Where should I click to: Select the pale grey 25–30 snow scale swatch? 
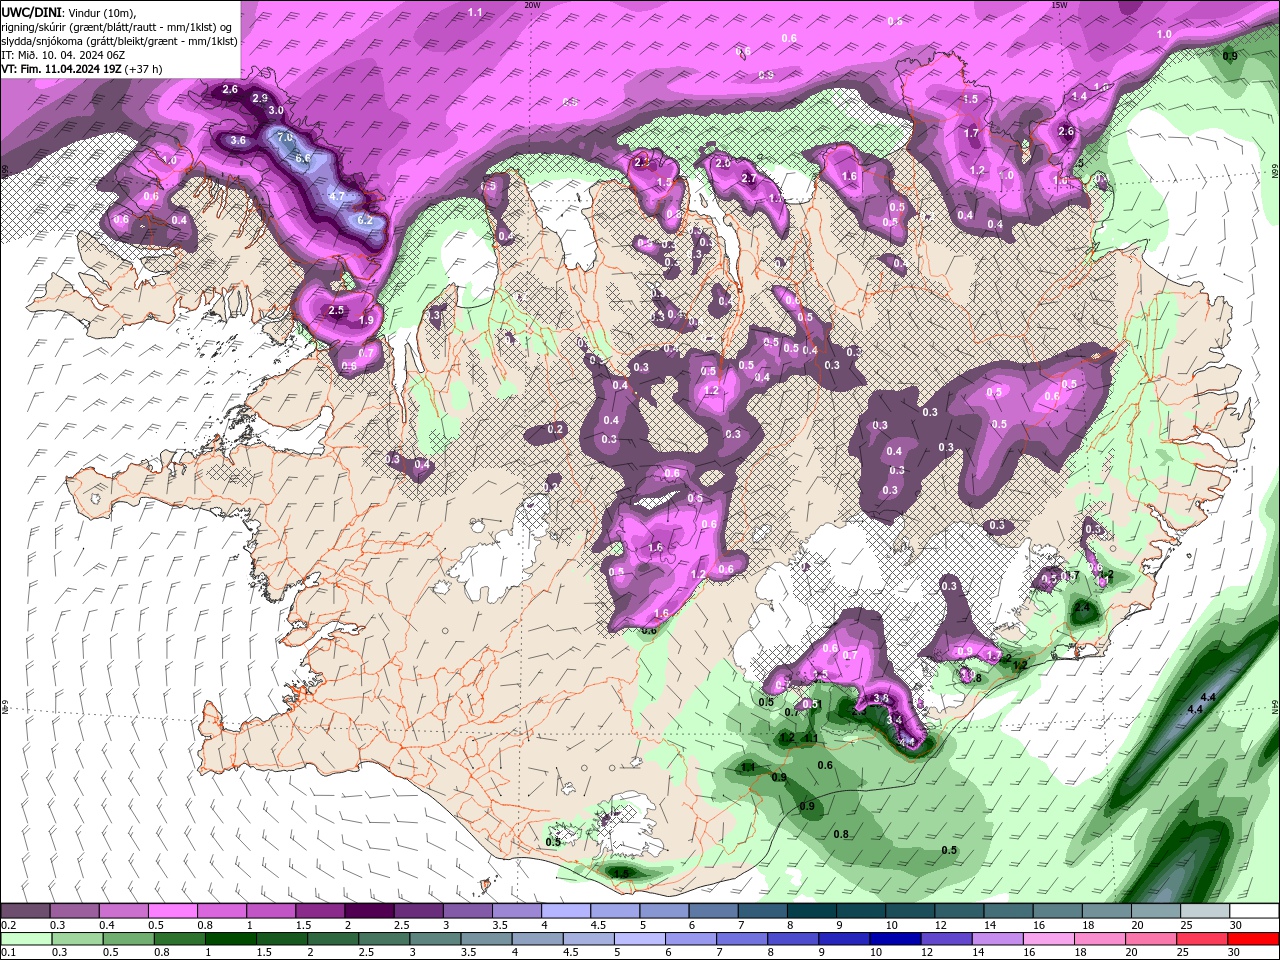pyautogui.click(x=1206, y=911)
